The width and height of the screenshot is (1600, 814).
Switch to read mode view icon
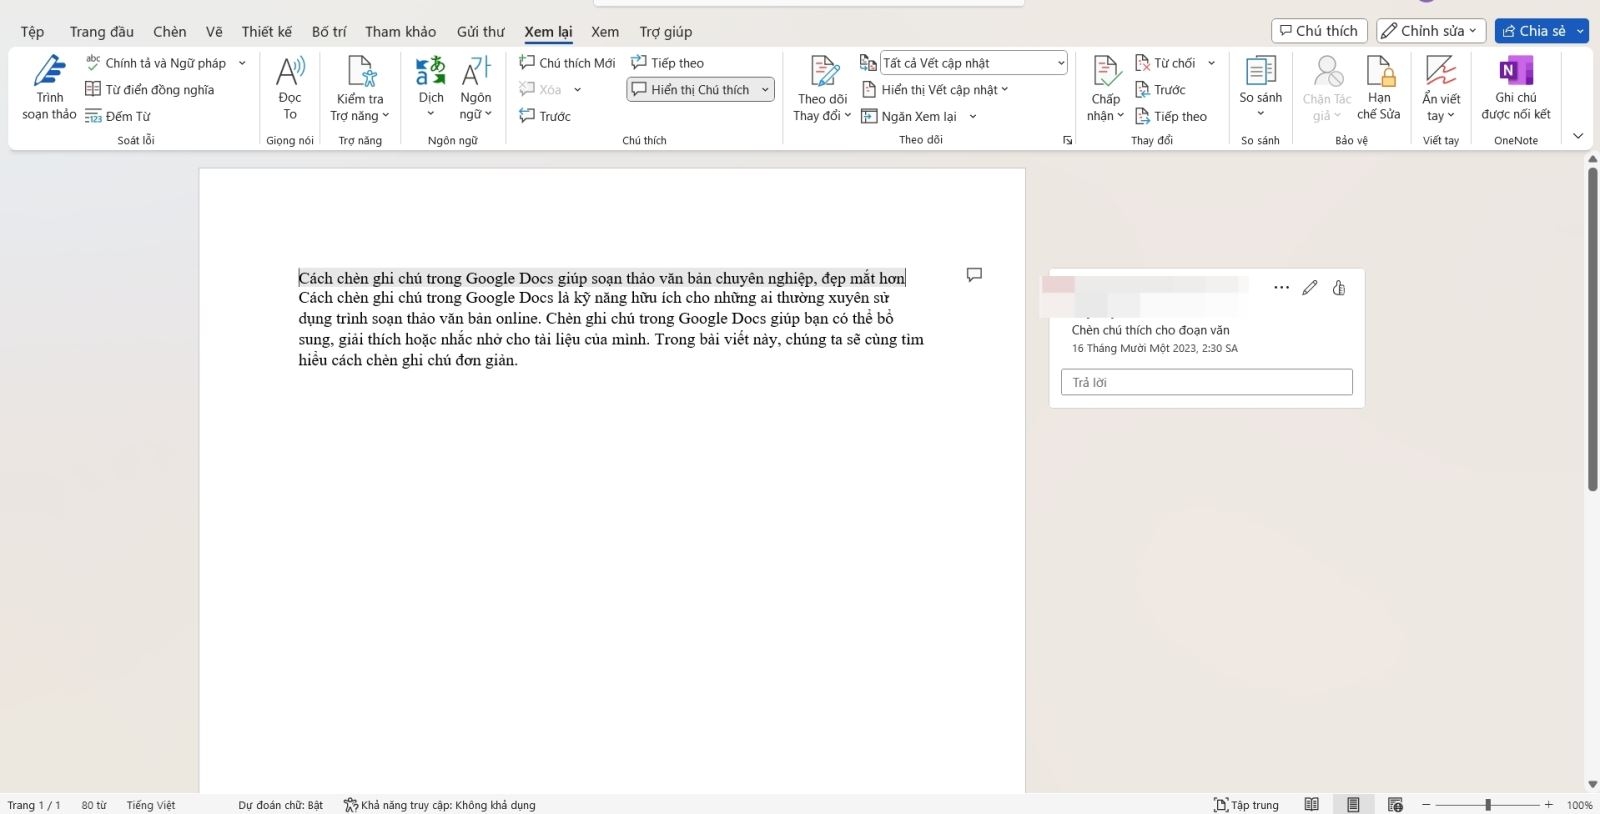(x=1312, y=805)
